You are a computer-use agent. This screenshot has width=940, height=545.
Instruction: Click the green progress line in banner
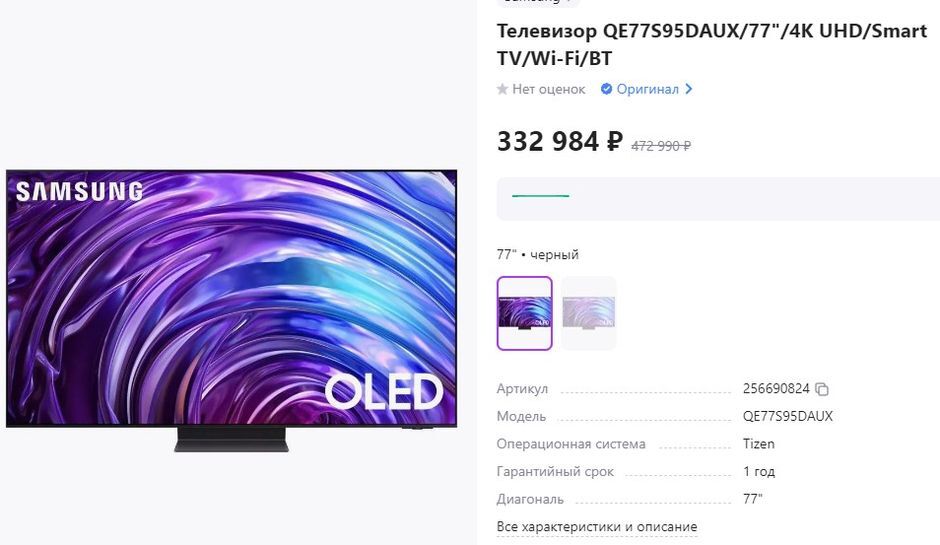pyautogui.click(x=540, y=196)
